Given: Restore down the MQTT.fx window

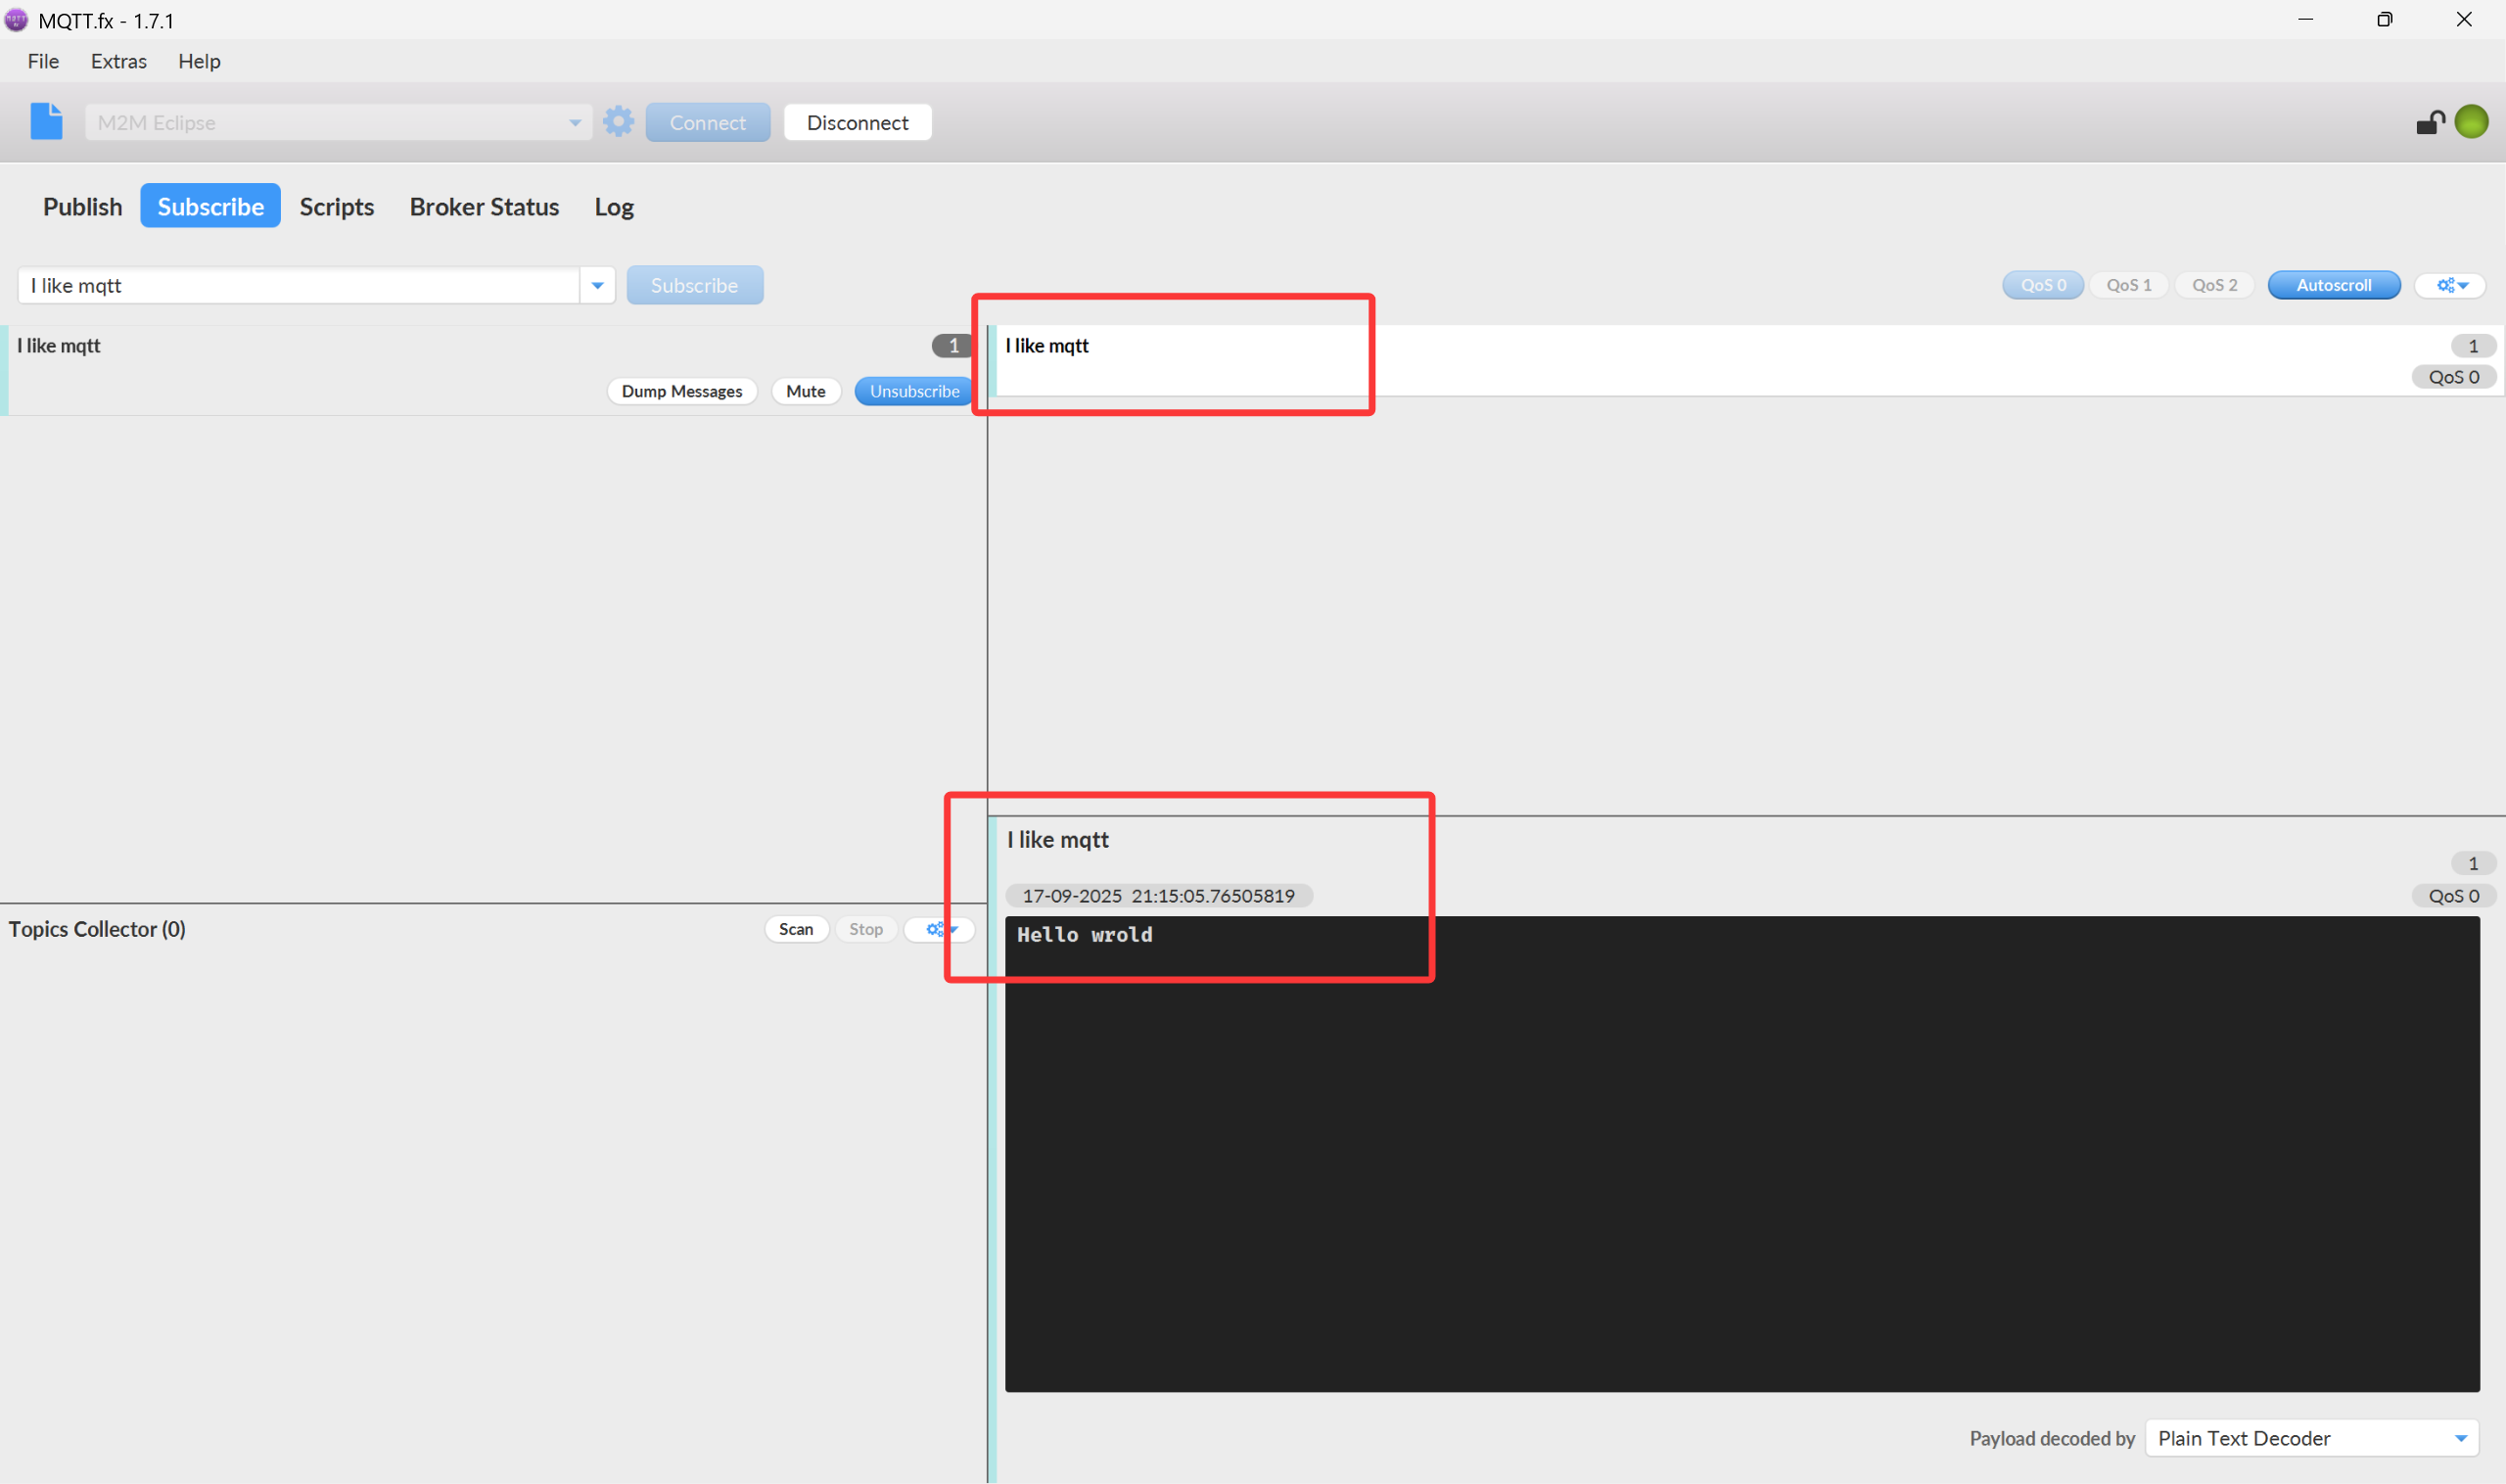Looking at the screenshot, I should pyautogui.click(x=2385, y=19).
